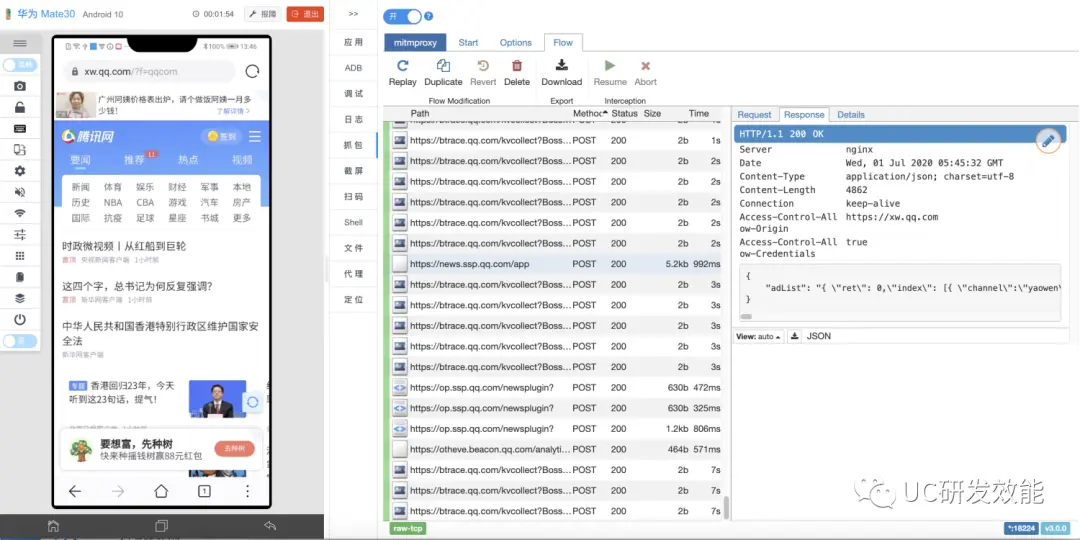Click the response body horizontal scrollbar
This screenshot has height=540, width=1080.
pos(746,316)
